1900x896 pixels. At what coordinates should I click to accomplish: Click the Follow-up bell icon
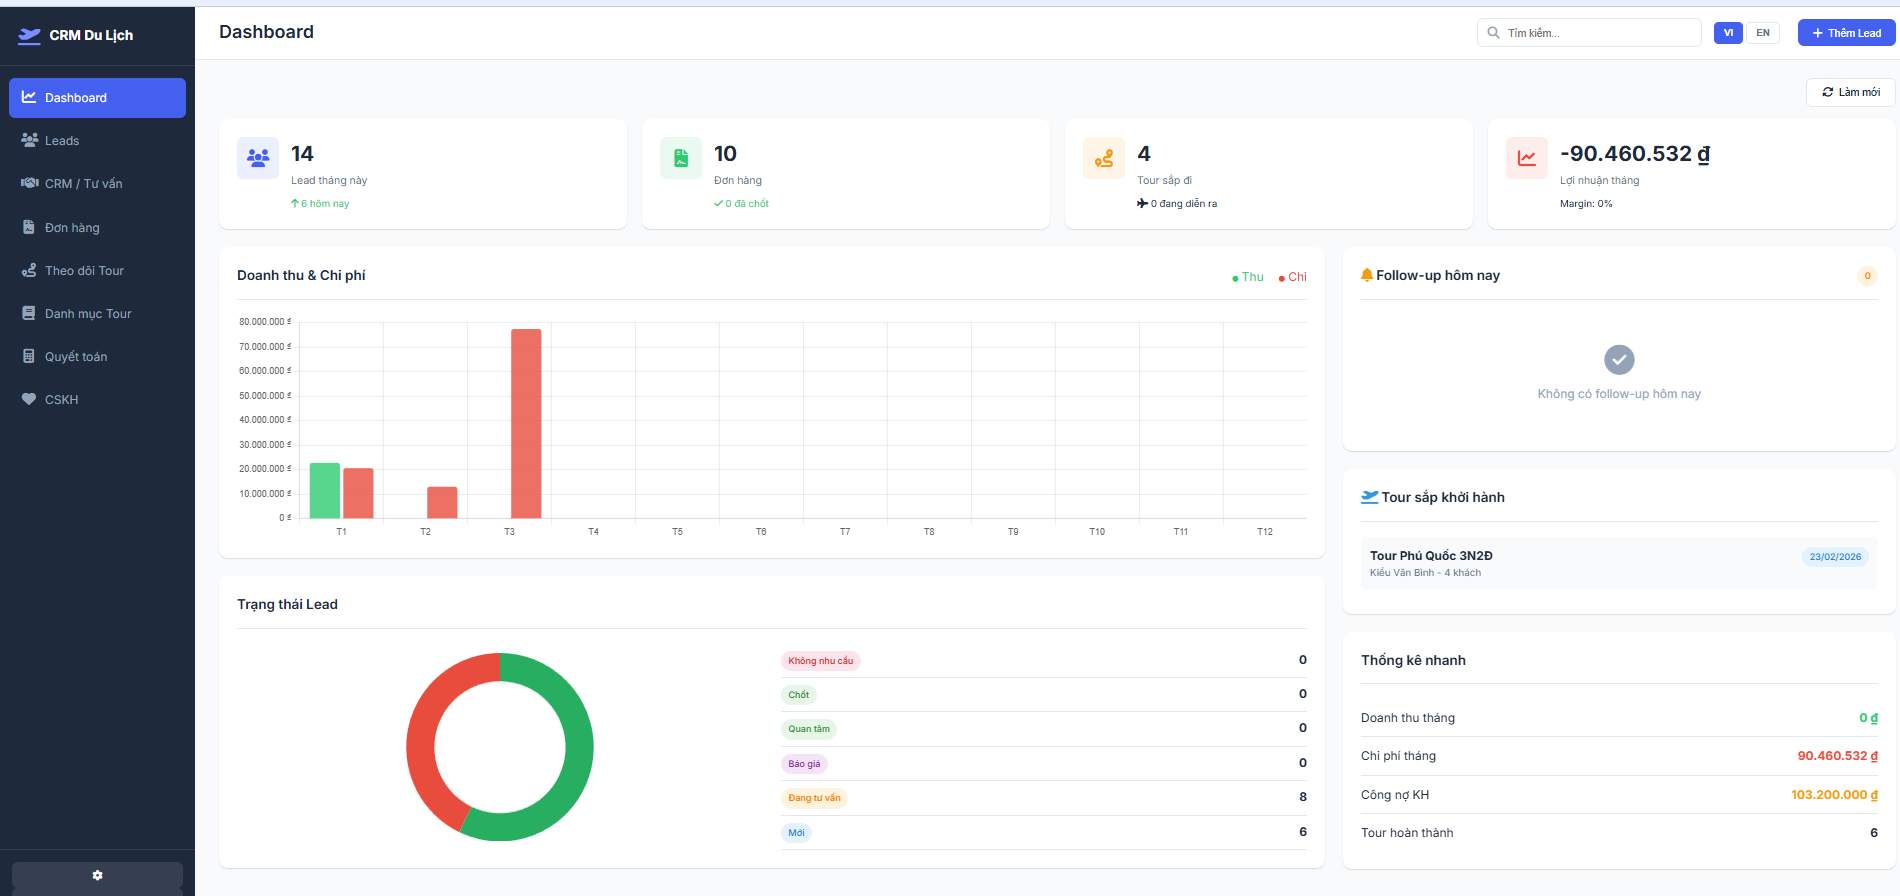pyautogui.click(x=1367, y=275)
